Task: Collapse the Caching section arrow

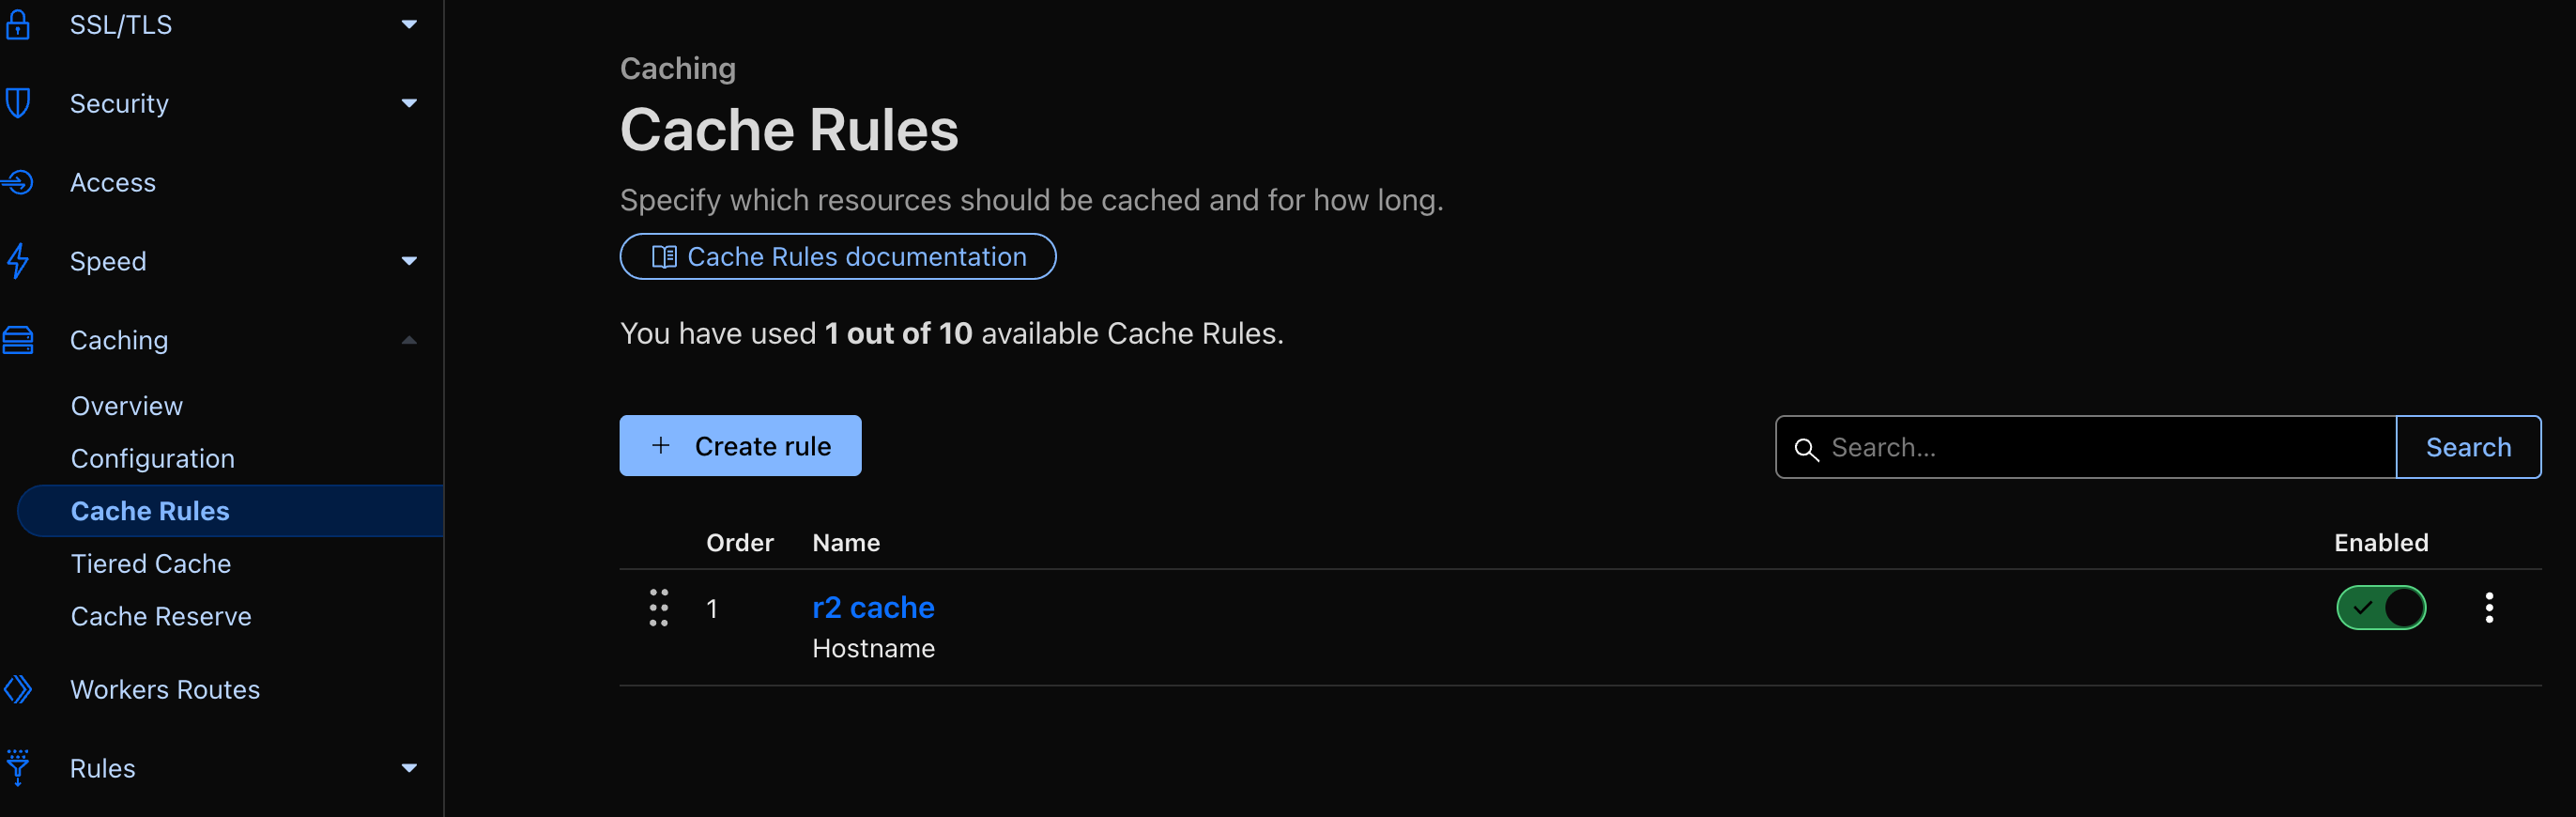Action: [409, 340]
